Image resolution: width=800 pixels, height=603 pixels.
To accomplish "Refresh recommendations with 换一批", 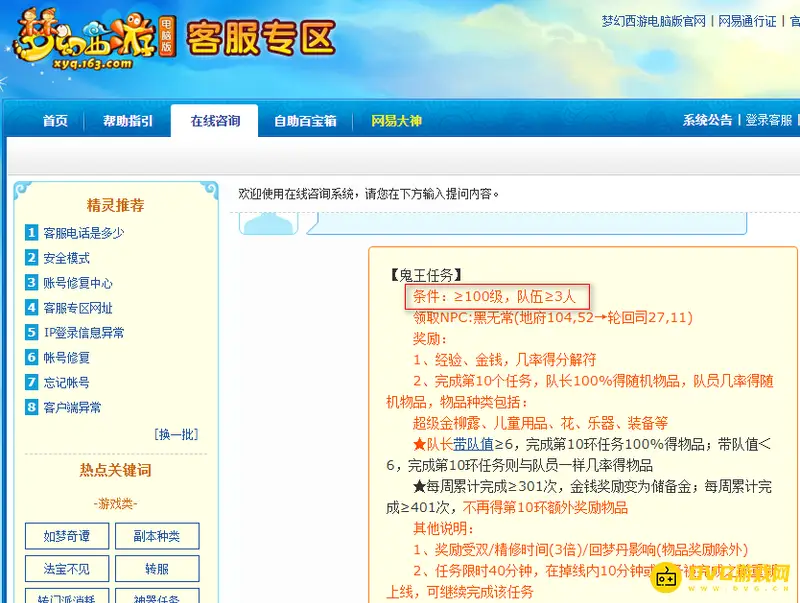I will (x=176, y=435).
